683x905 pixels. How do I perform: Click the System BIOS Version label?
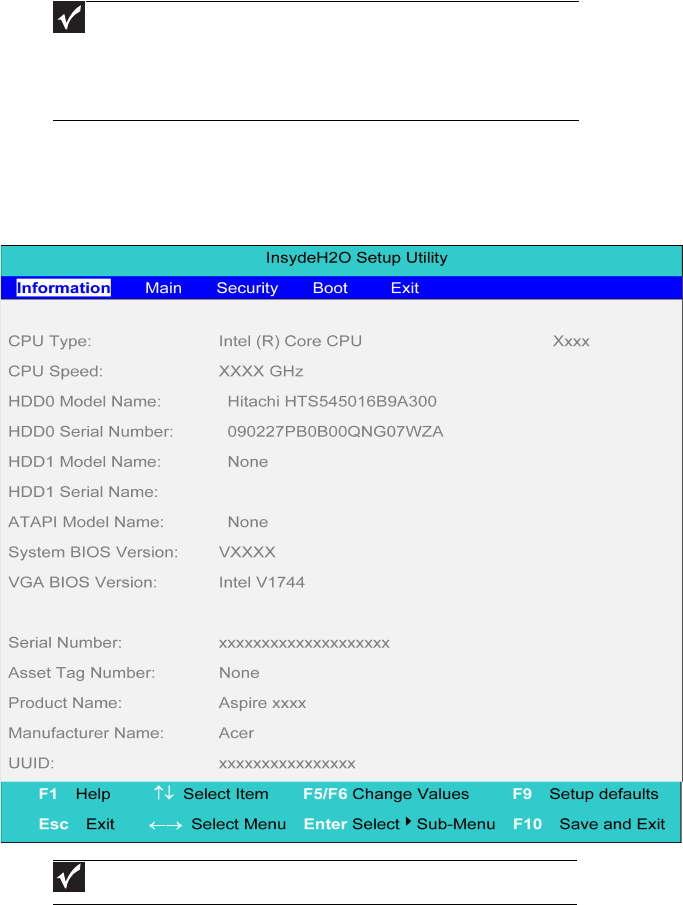coord(93,552)
